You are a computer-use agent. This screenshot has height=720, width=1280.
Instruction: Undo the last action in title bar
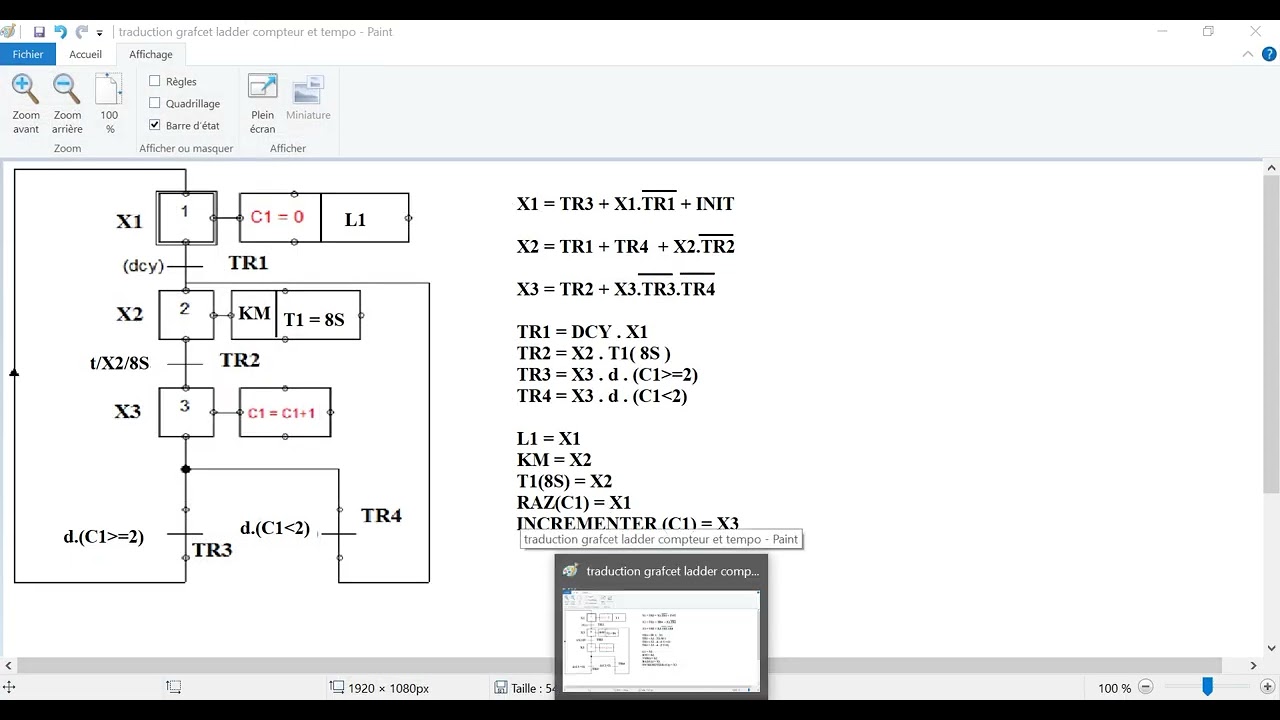point(60,32)
